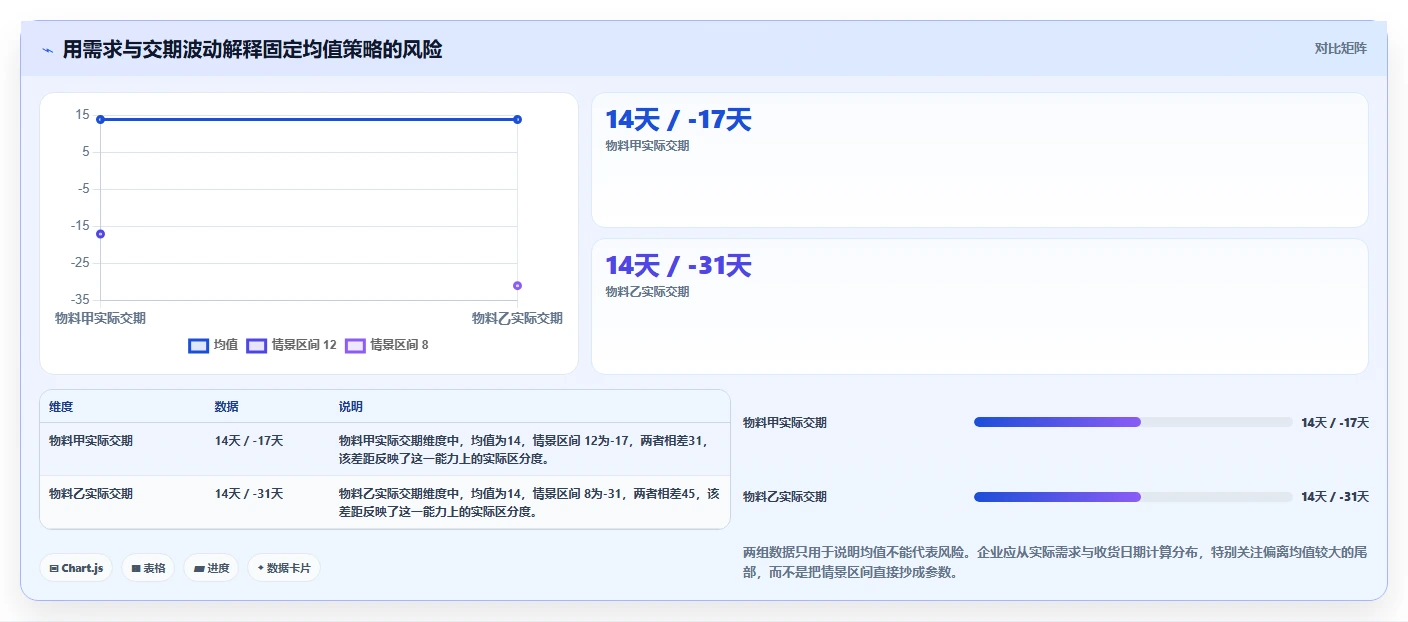Click the 说明 table column header
The image size is (1408, 622).
(x=351, y=407)
